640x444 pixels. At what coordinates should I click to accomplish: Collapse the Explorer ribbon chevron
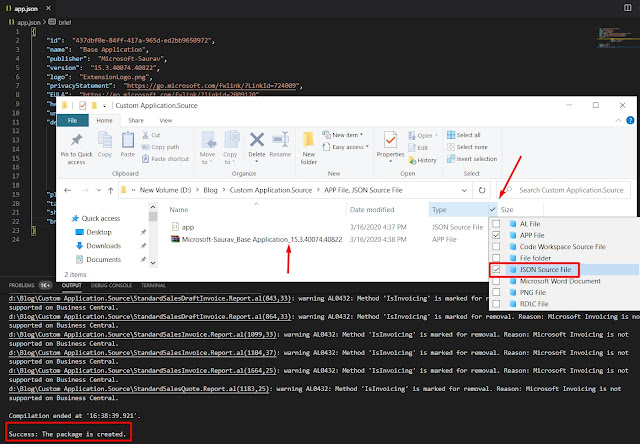618,120
